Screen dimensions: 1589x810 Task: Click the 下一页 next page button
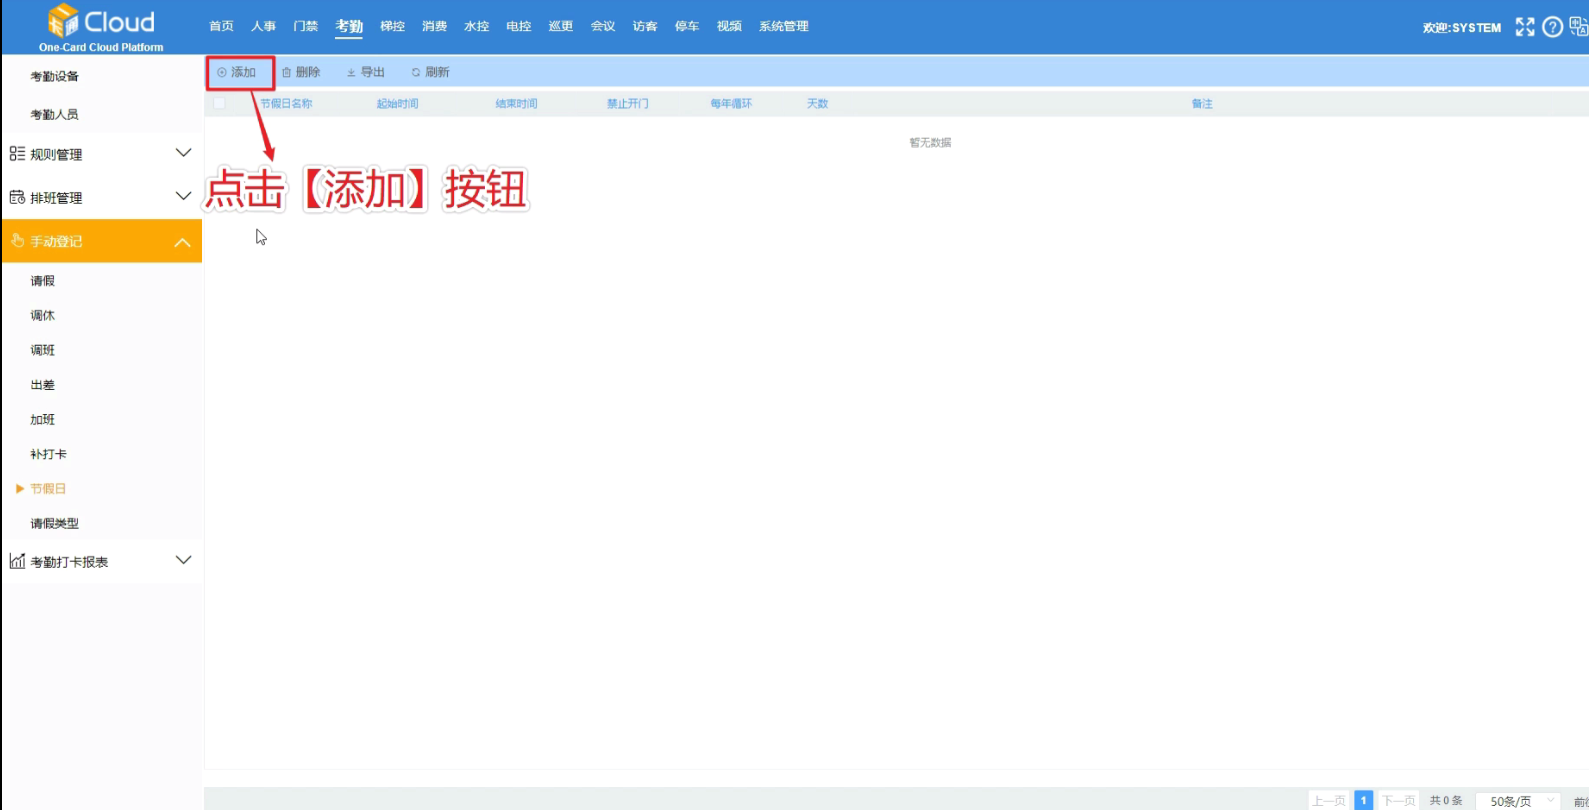(1398, 801)
